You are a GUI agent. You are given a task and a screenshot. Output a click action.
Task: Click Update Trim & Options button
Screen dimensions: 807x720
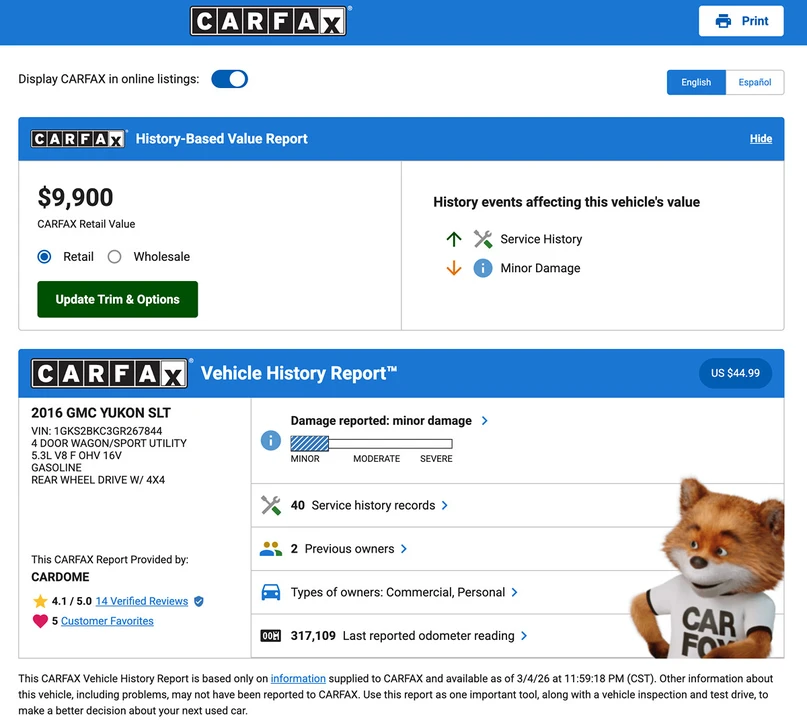(x=117, y=300)
